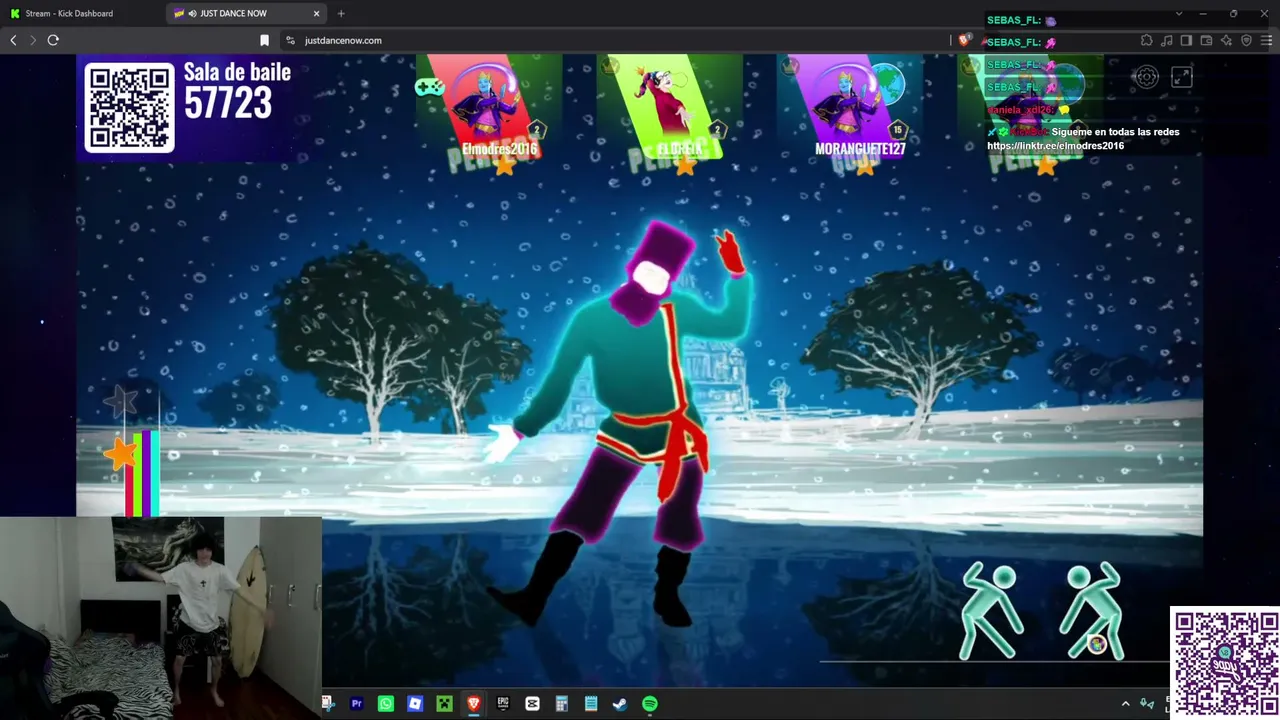Select the JUST DANCE NOW tab

(x=247, y=13)
